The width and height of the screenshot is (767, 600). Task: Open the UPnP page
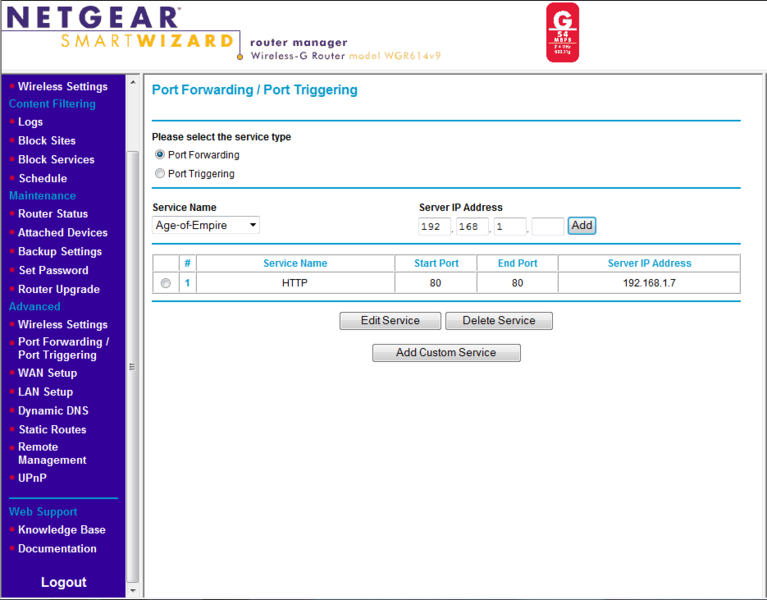(32, 478)
